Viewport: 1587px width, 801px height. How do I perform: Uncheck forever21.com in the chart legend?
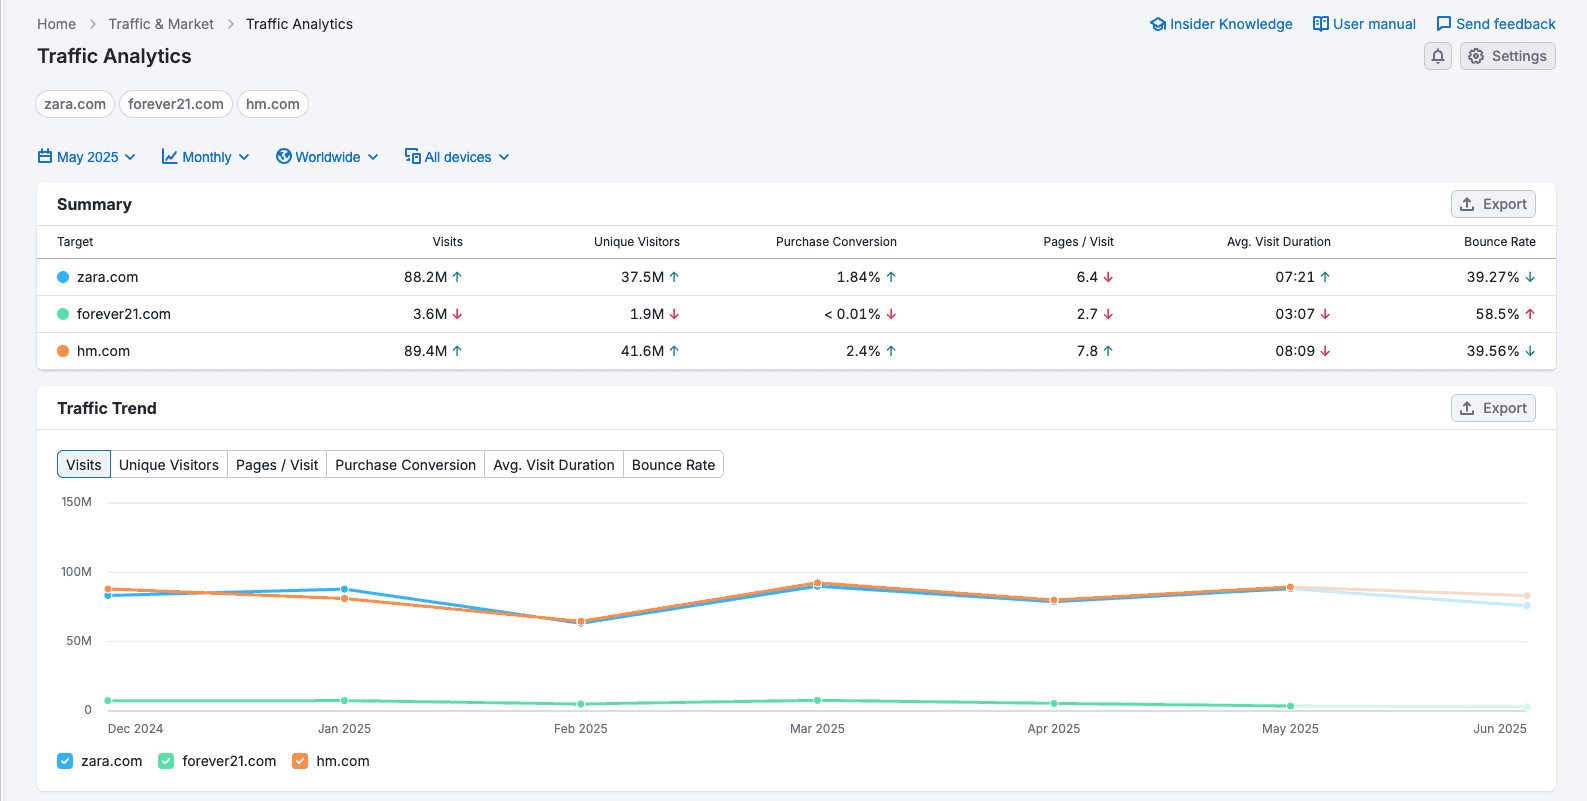point(166,761)
